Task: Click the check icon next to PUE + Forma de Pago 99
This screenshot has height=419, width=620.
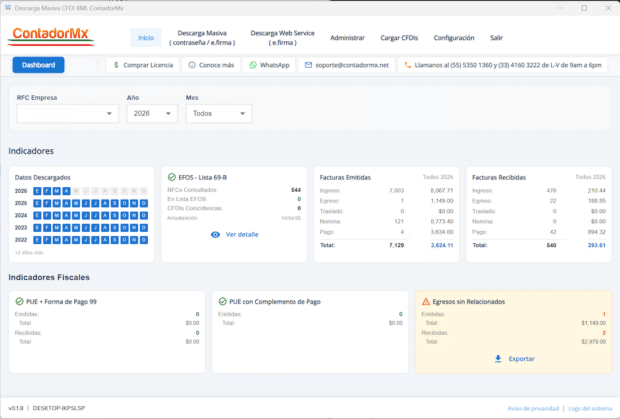Action: (x=19, y=302)
